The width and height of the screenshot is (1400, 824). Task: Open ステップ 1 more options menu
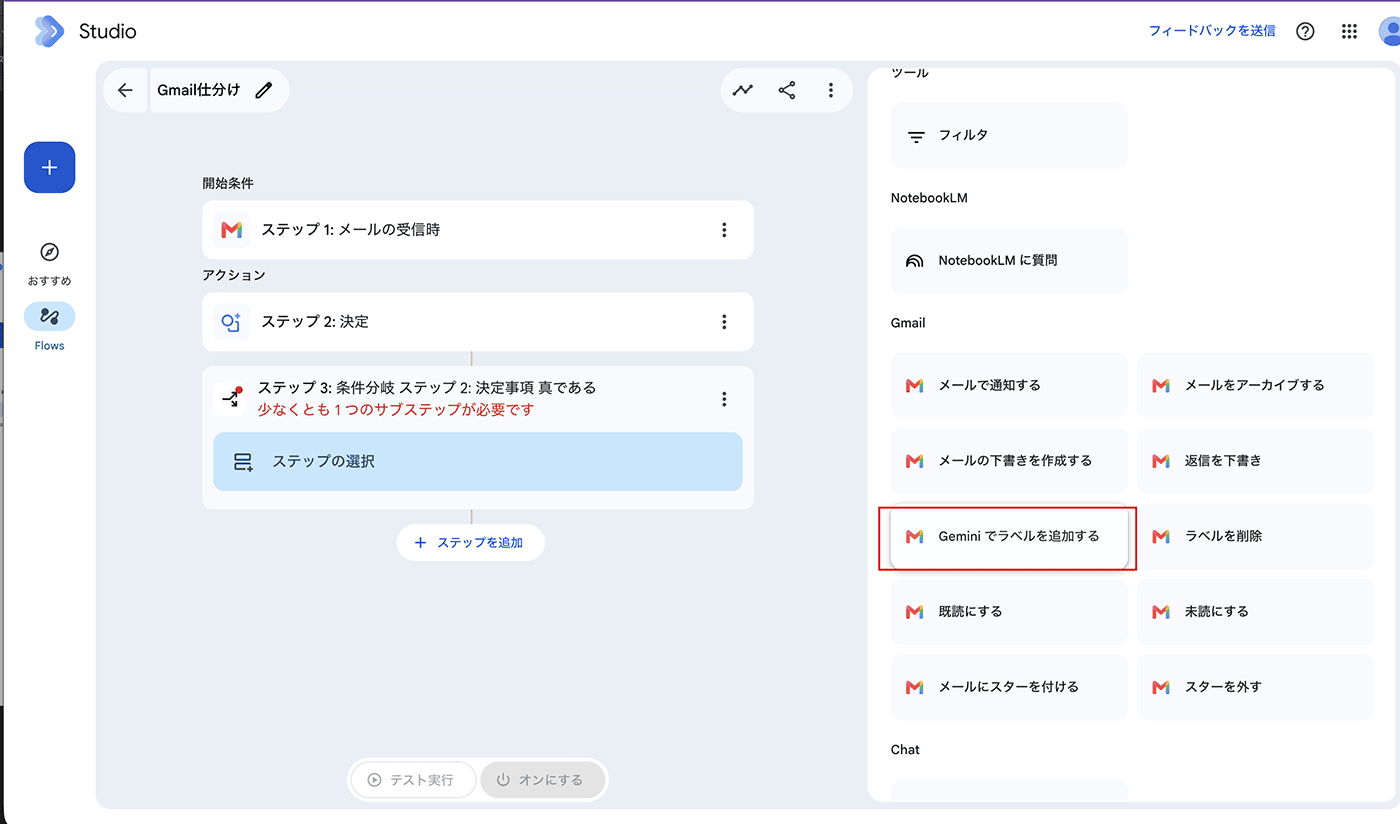pos(725,230)
